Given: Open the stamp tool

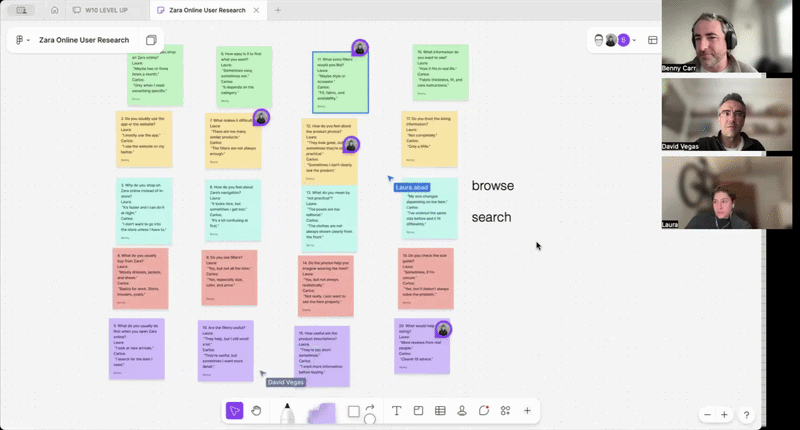Looking at the screenshot, I should (x=462, y=410).
